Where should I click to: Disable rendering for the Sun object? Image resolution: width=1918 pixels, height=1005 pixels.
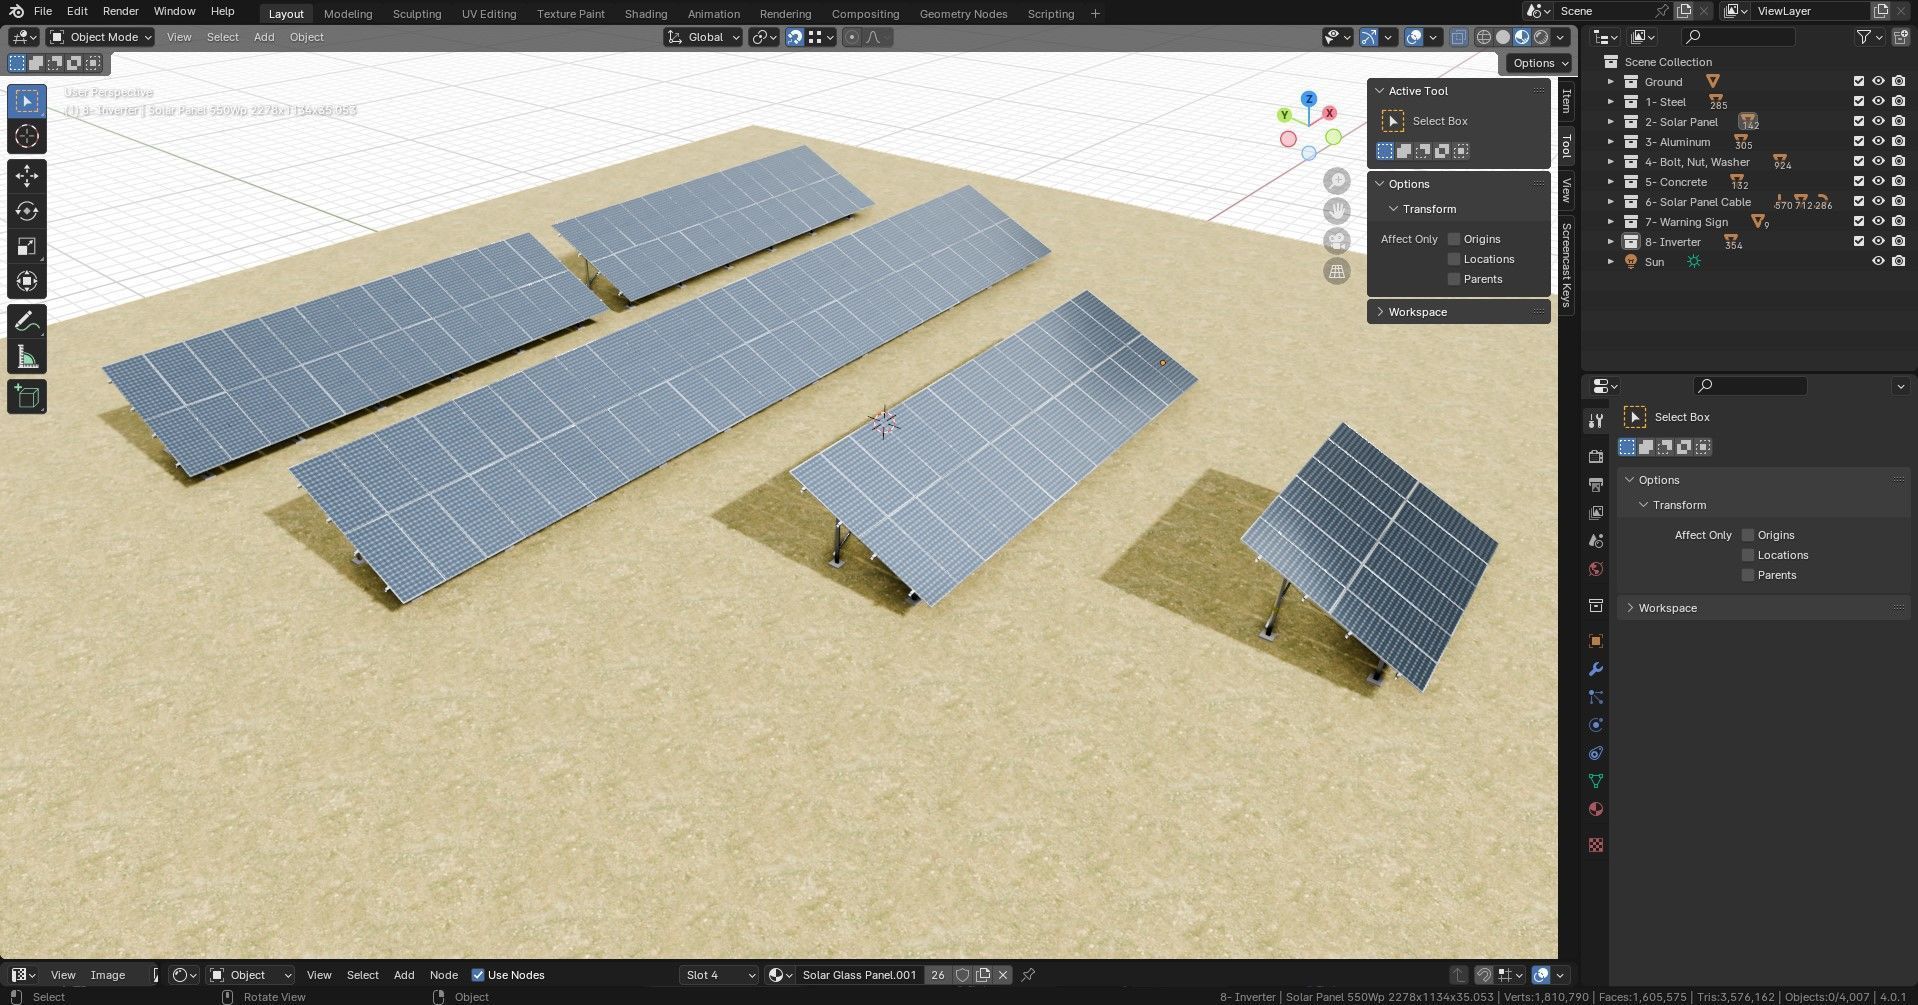(x=1898, y=262)
